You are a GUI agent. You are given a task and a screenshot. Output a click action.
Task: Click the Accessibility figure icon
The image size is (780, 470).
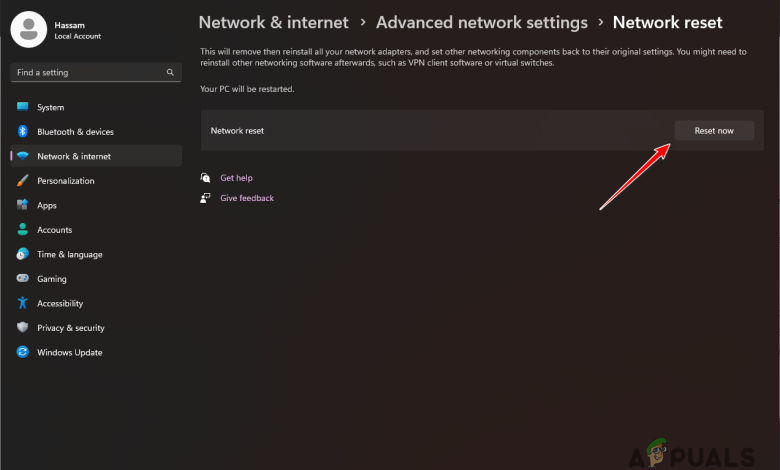[22, 303]
